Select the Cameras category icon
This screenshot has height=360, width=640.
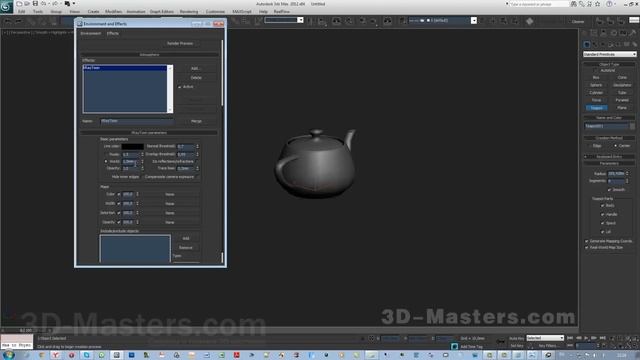611,44
